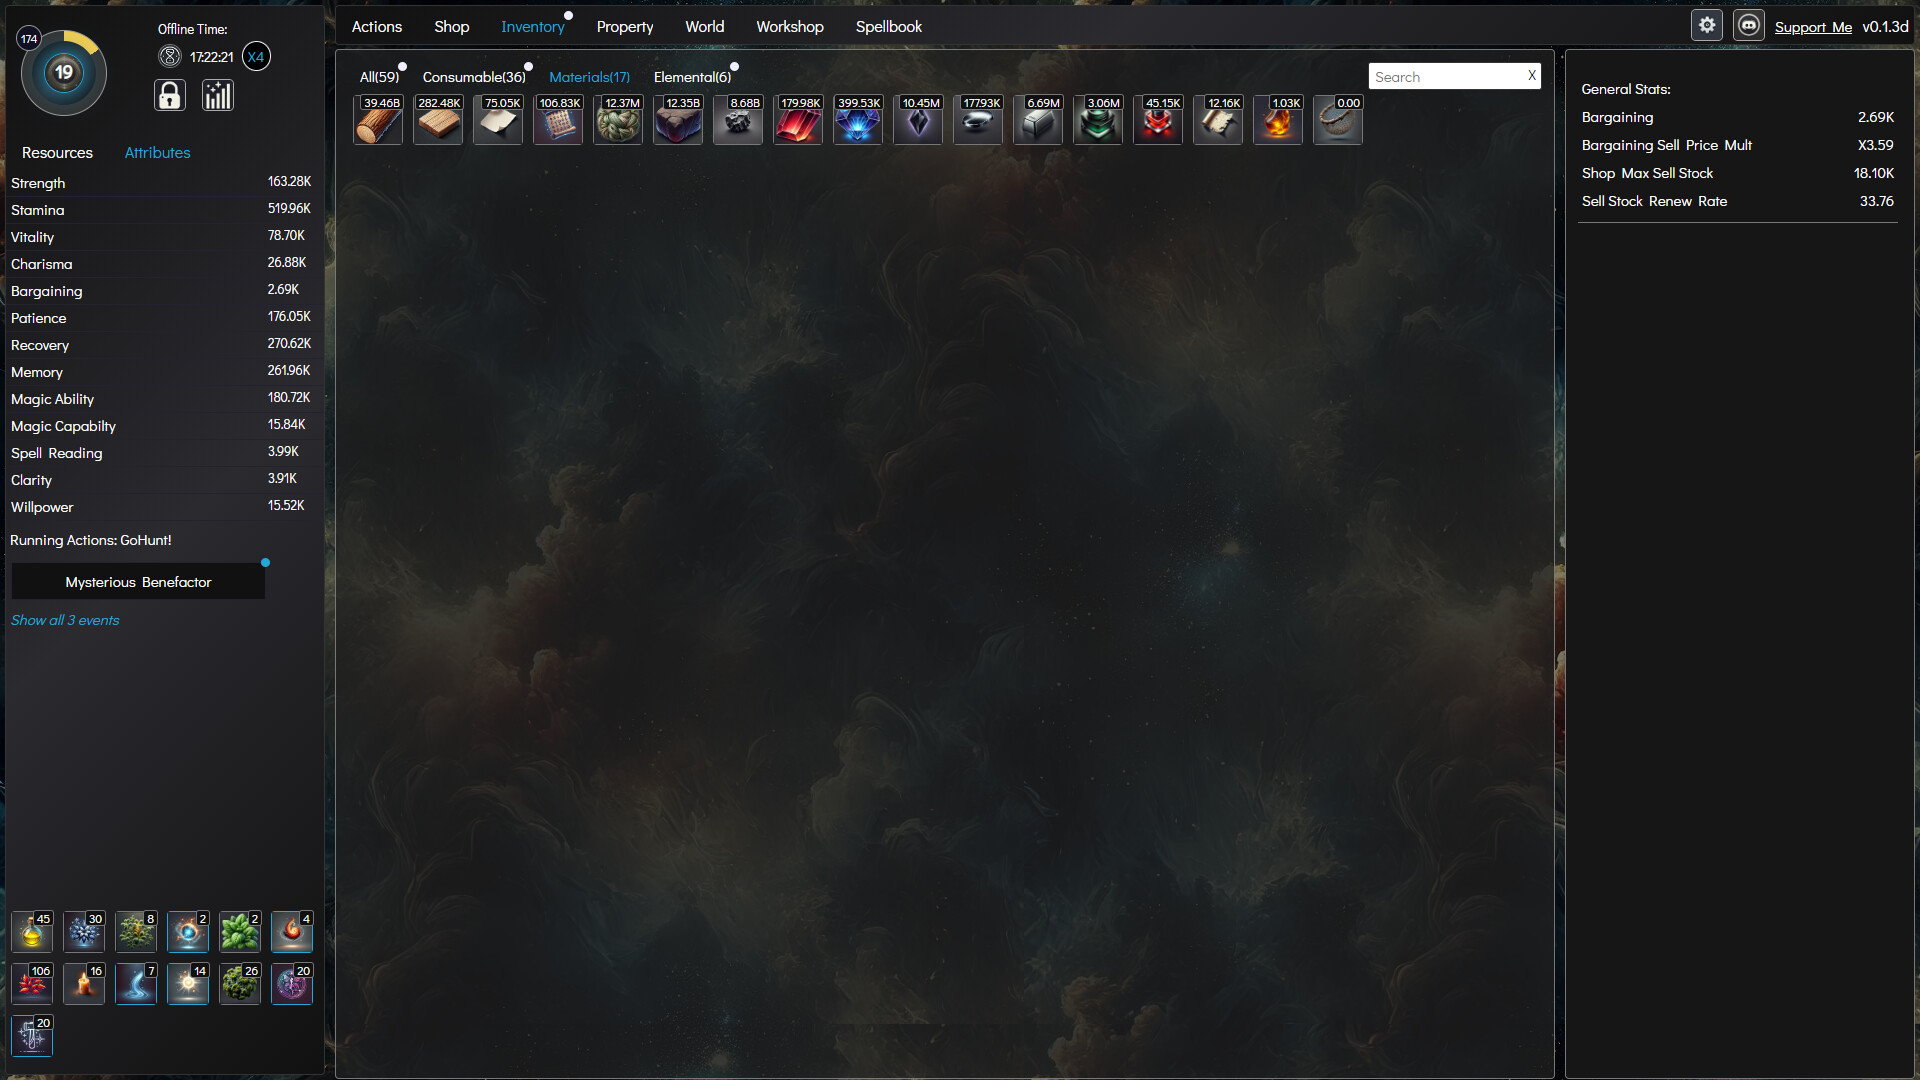Open the Consumable(36) filter
1920x1080 pixels.
472,76
